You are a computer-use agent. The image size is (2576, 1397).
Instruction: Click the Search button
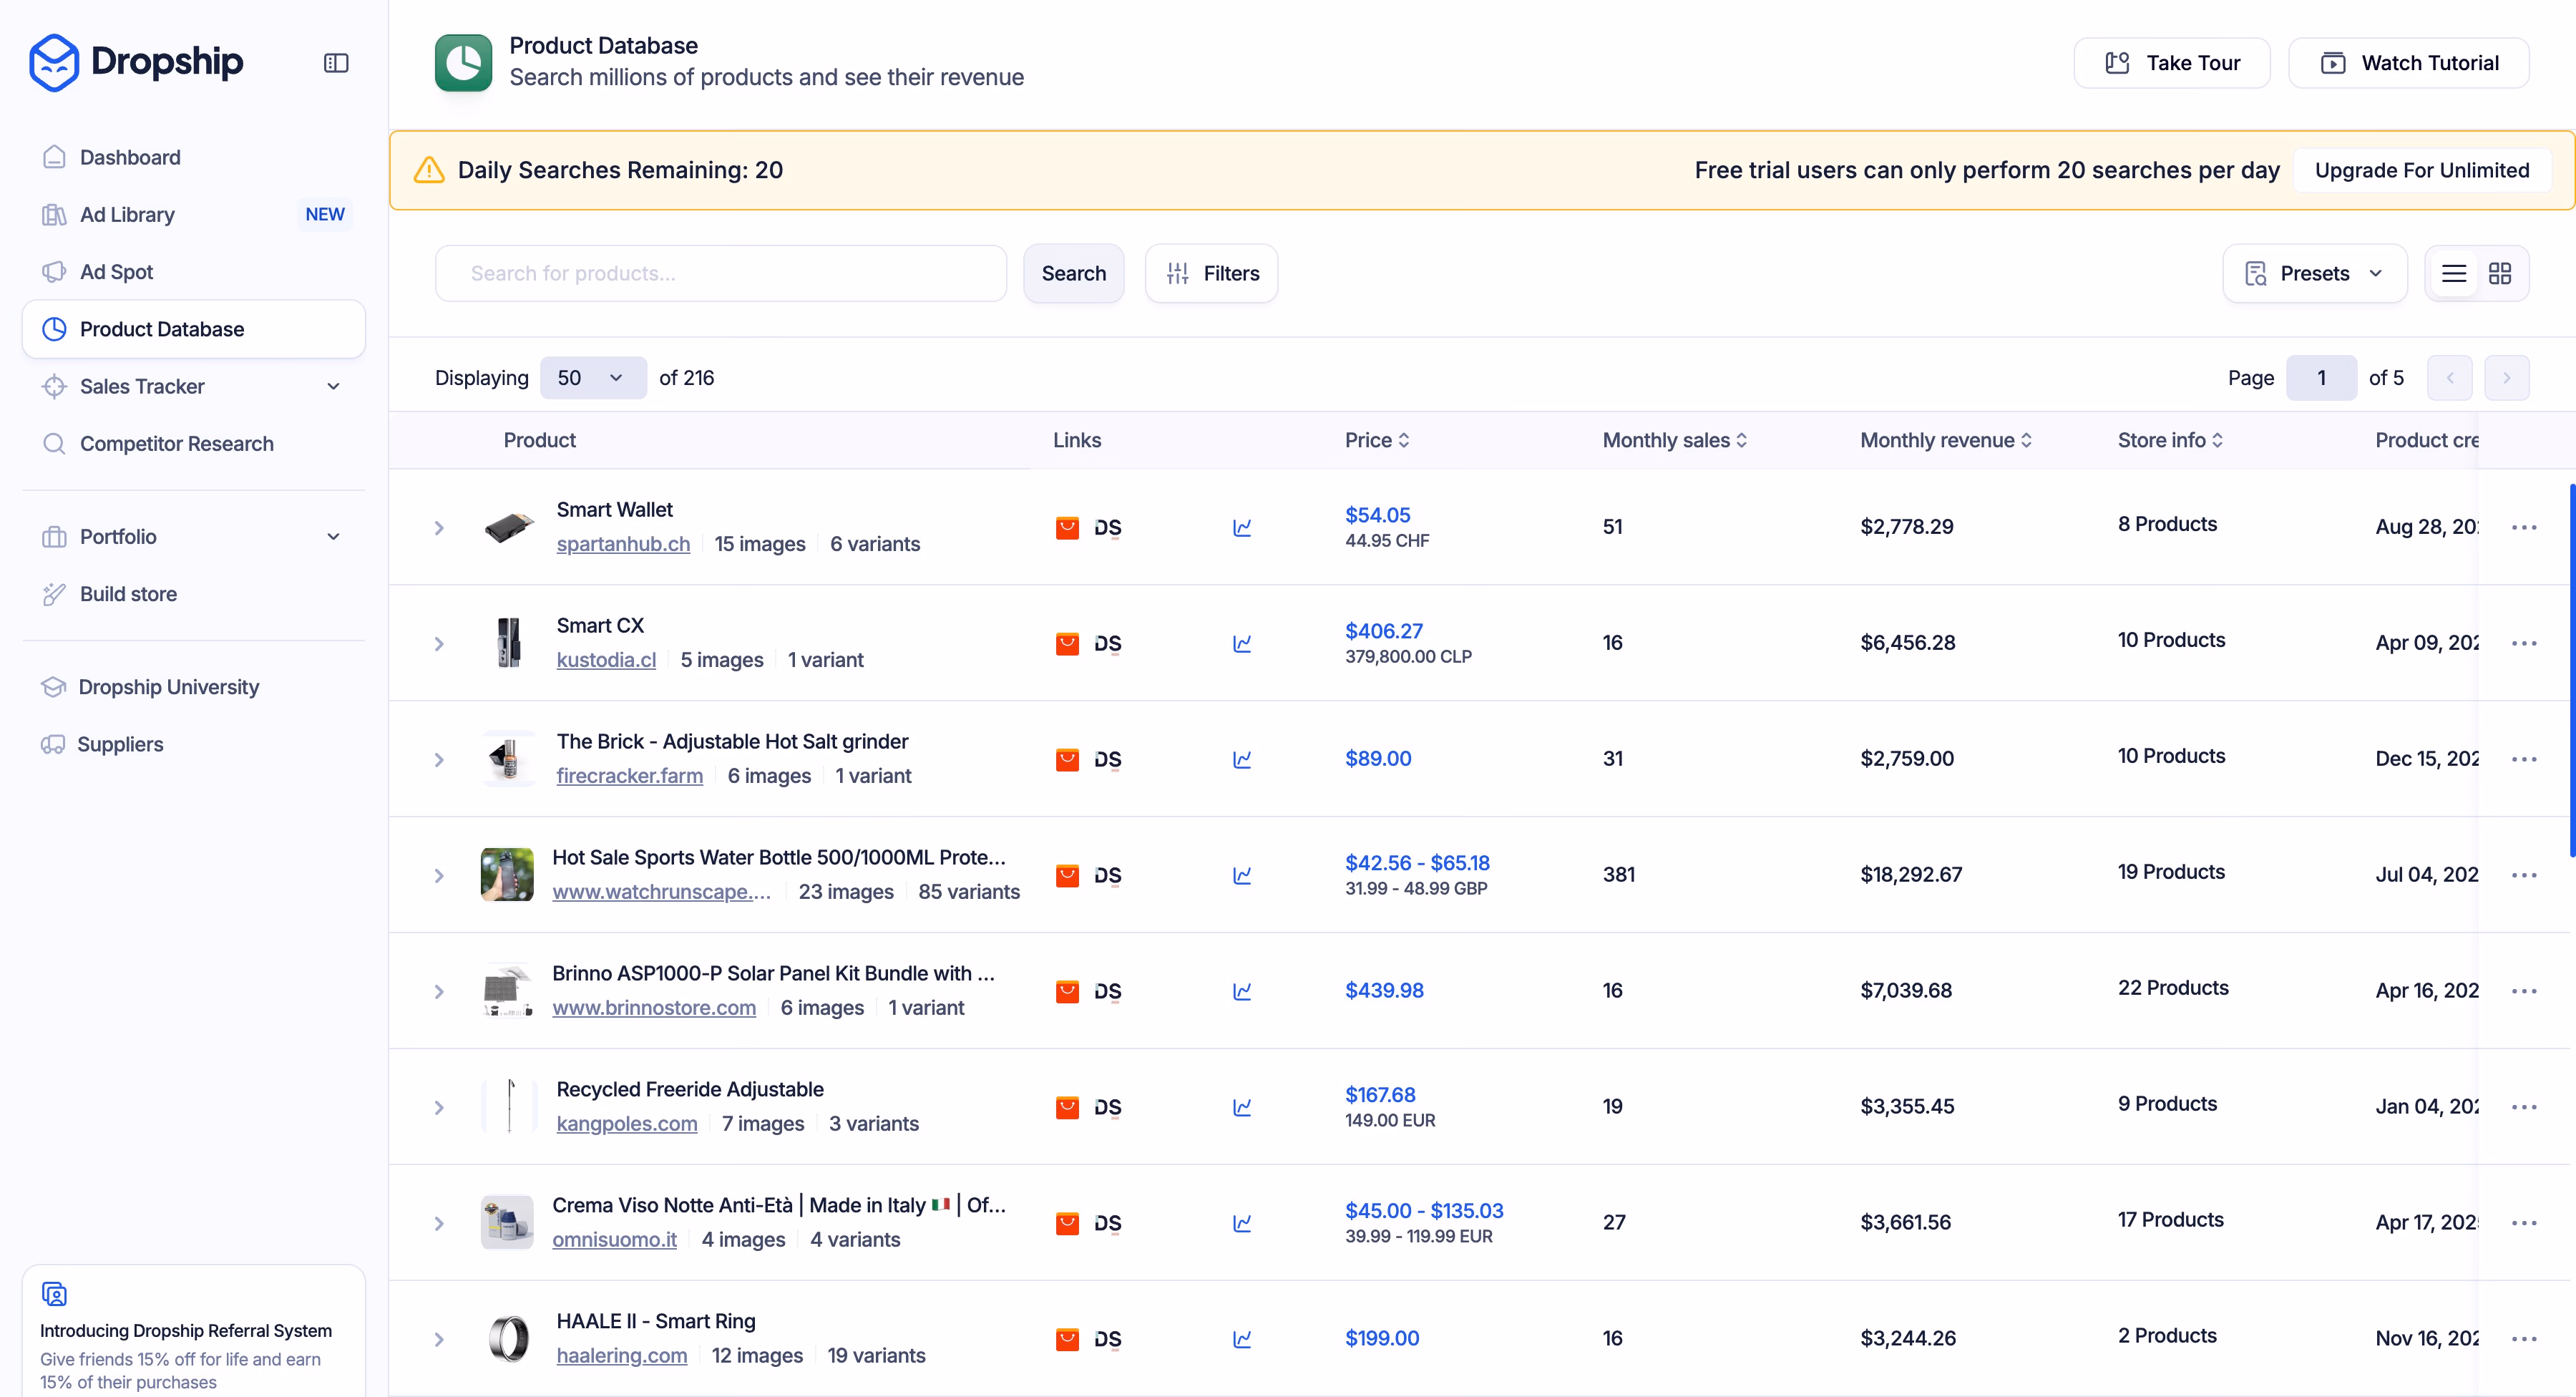(1073, 273)
